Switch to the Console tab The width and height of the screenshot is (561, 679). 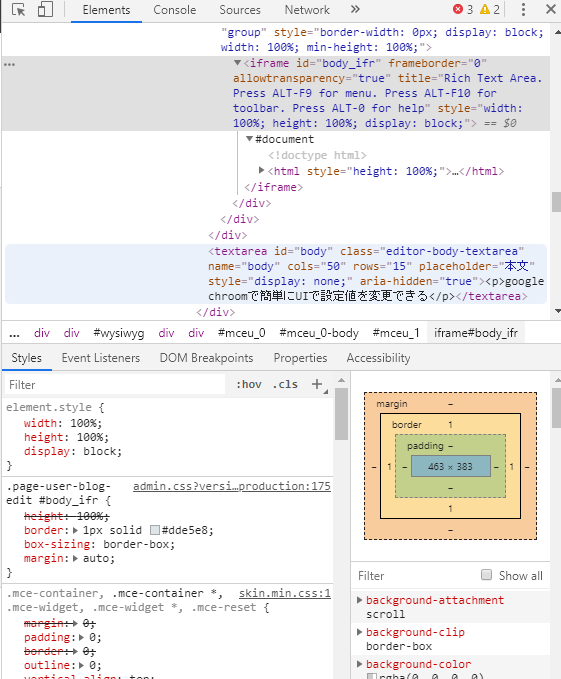tap(174, 10)
